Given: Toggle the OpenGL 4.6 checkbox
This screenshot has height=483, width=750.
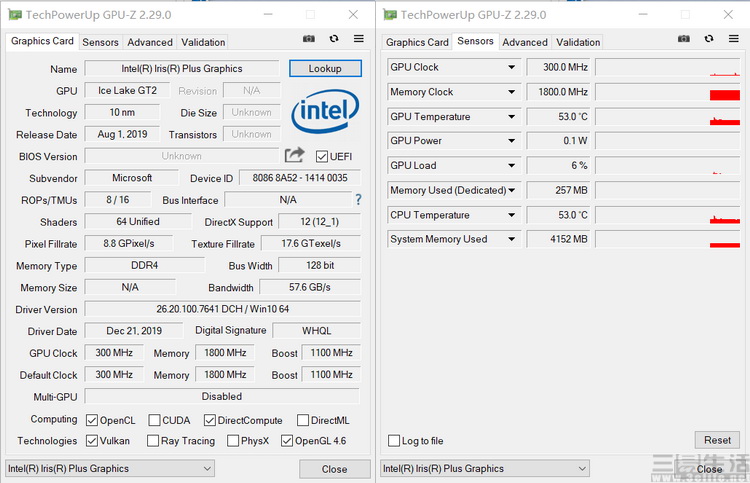Looking at the screenshot, I should coord(287,440).
